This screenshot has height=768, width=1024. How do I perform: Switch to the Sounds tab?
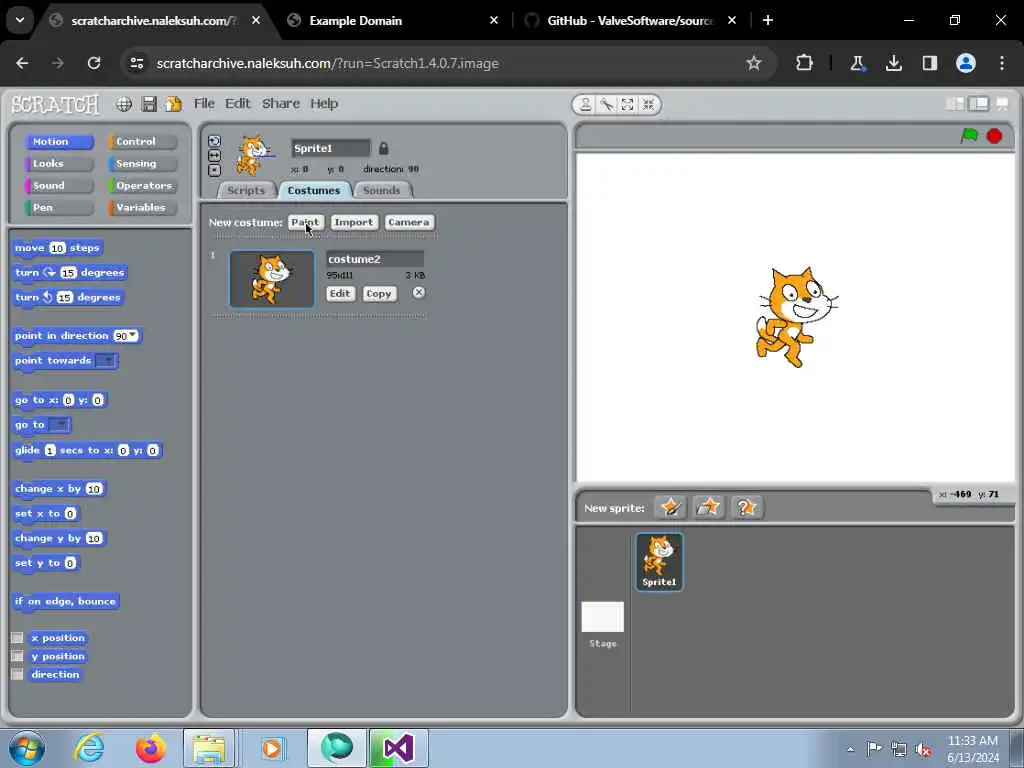381,190
